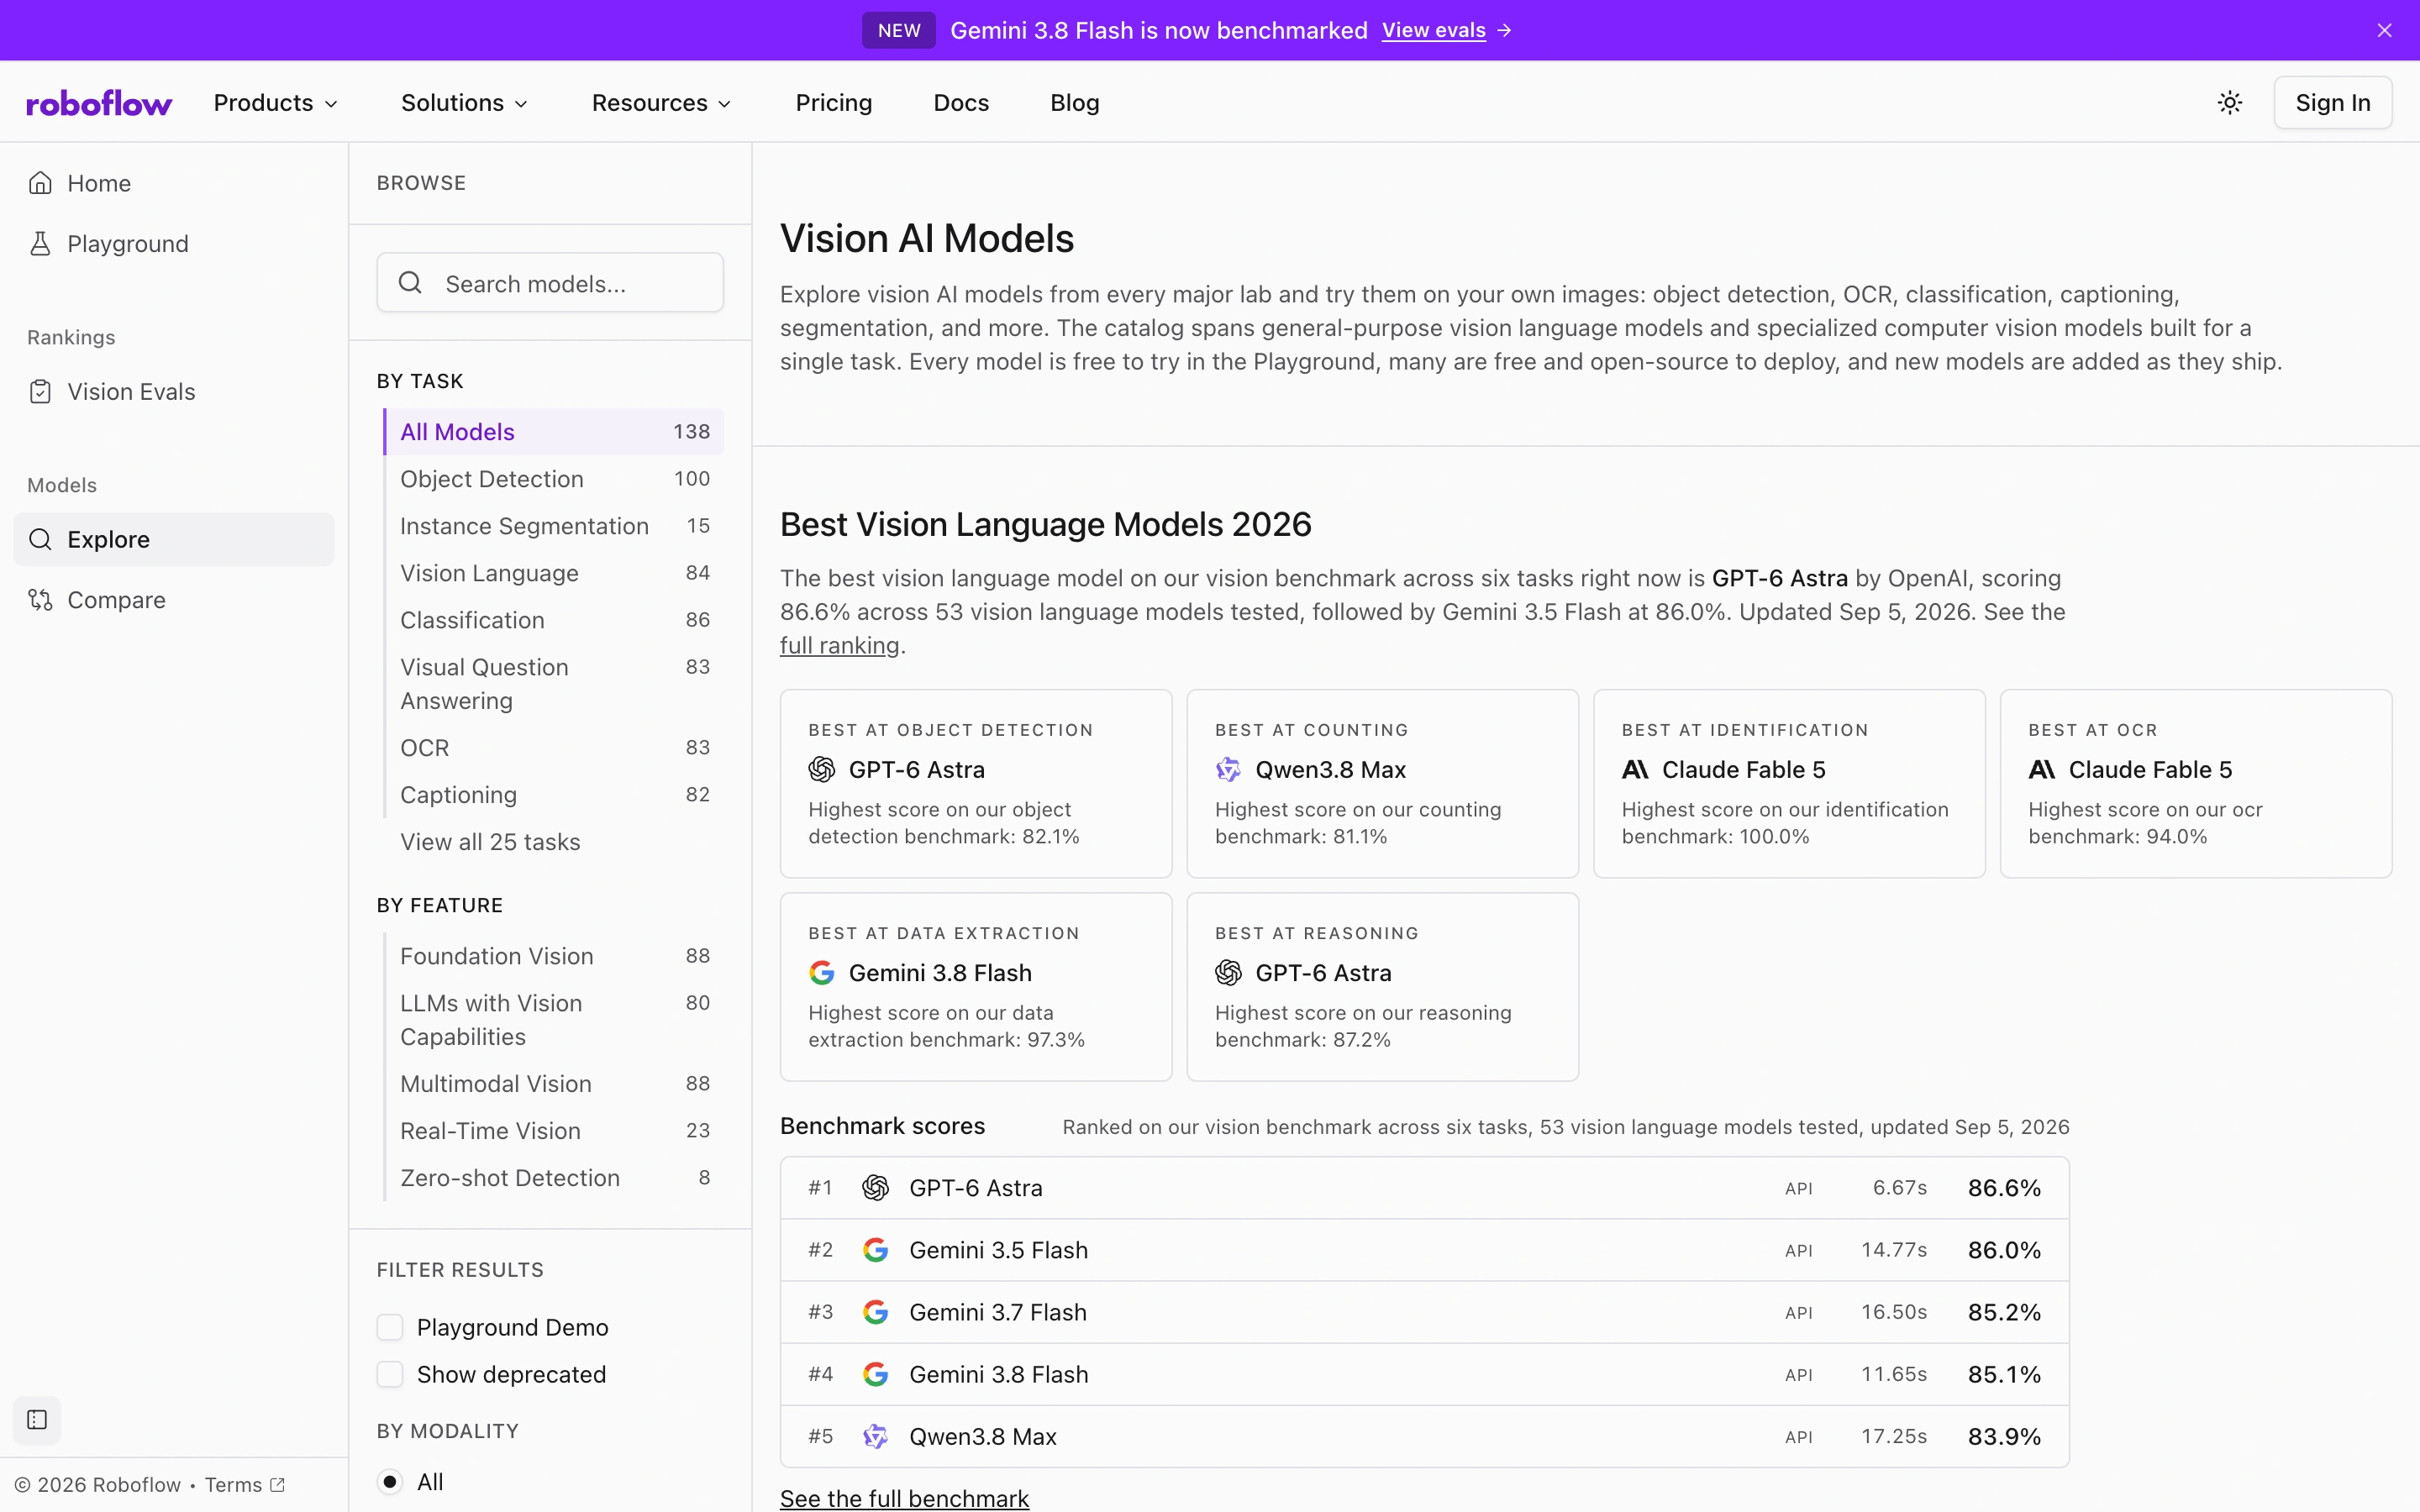This screenshot has width=2420, height=1512.
Task: Click Anthropic icon in Best at Identification card
Action: [1635, 770]
